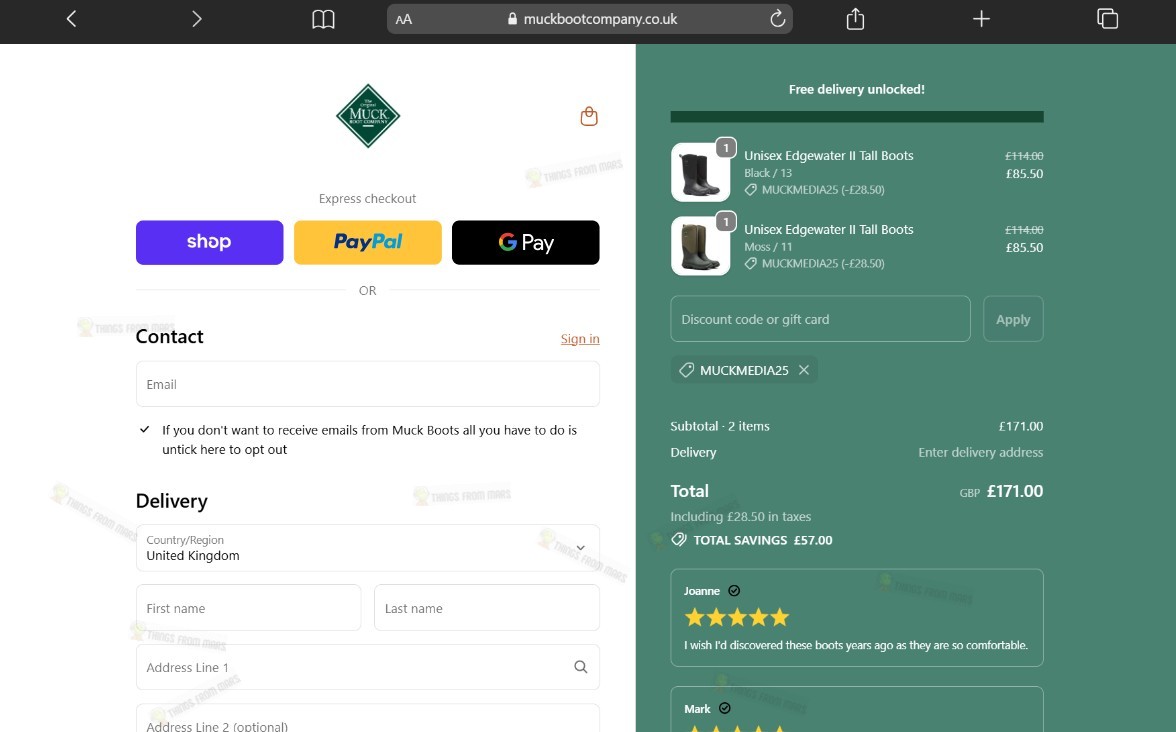1176x732 pixels.
Task: Click the address bar showing muckbootcompany.co.uk
Action: pyautogui.click(x=590, y=19)
